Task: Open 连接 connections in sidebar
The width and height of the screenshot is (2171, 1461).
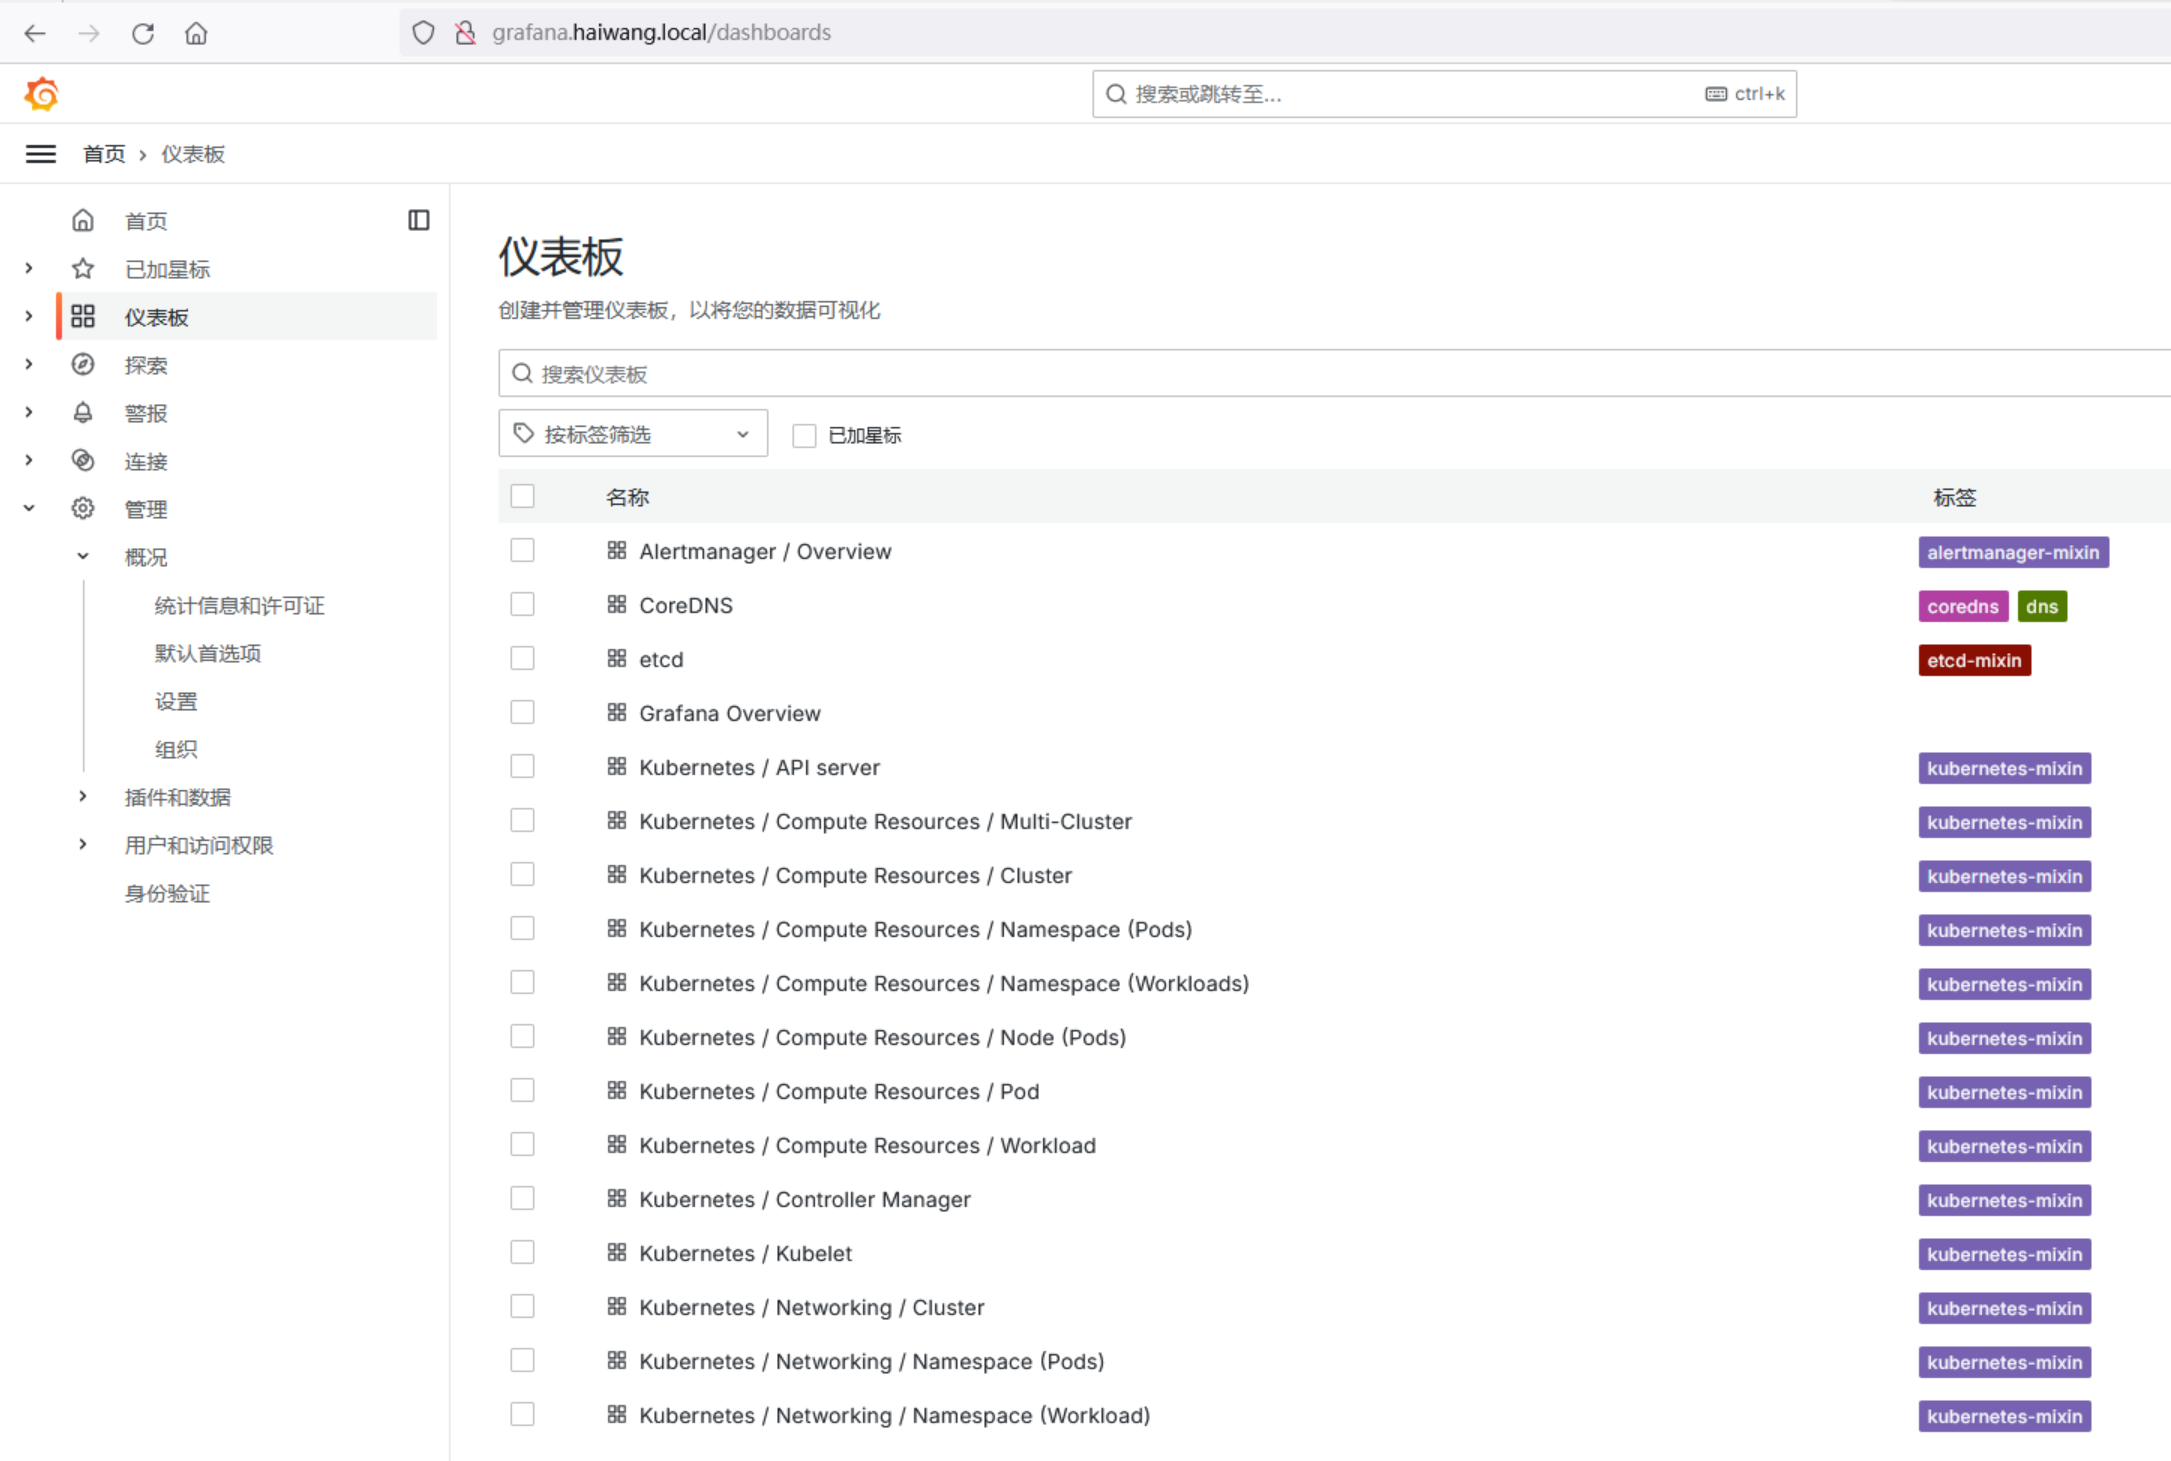Action: [x=145, y=461]
